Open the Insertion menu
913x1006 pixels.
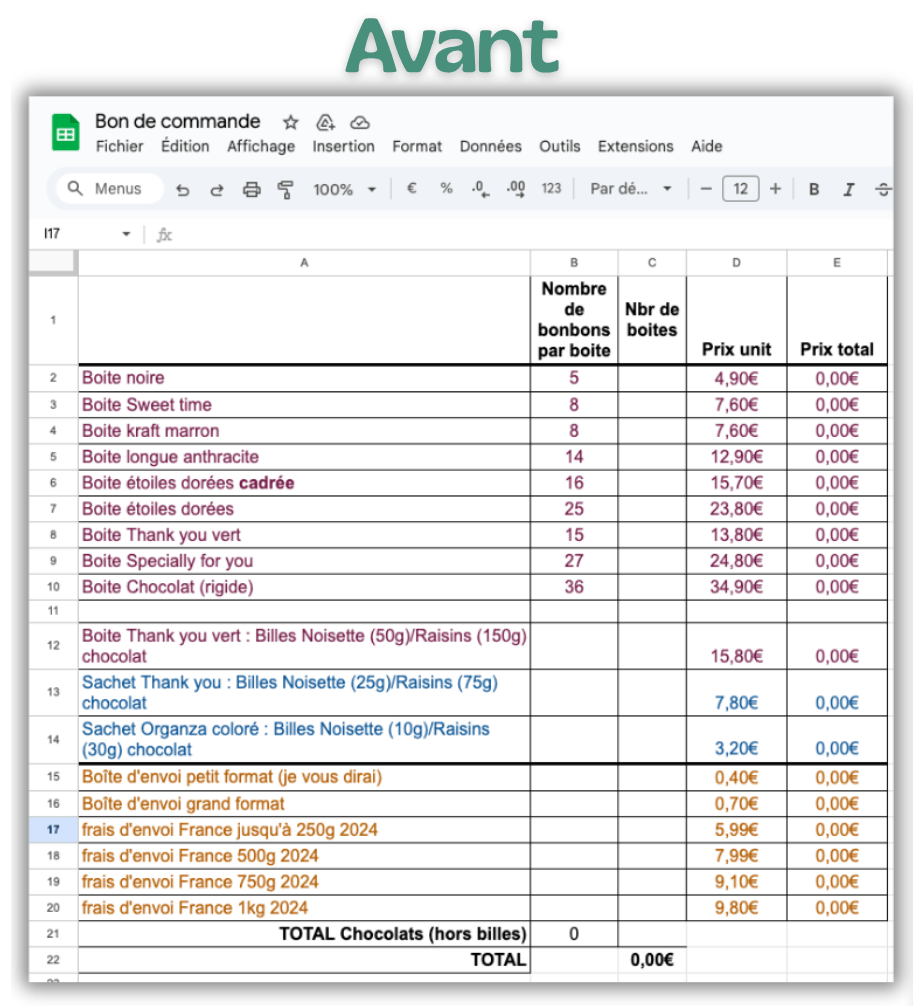(x=343, y=146)
